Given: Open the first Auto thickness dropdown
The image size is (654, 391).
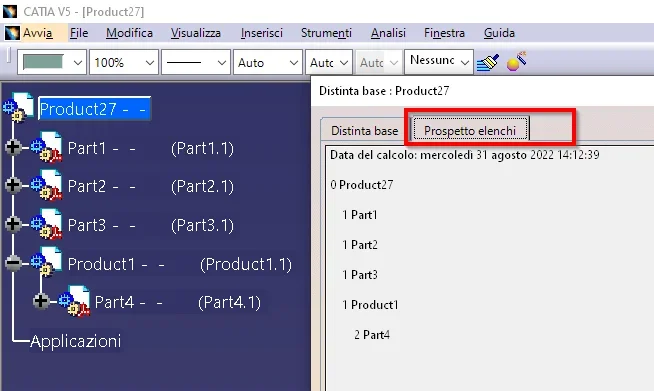Looking at the screenshot, I should (x=294, y=63).
